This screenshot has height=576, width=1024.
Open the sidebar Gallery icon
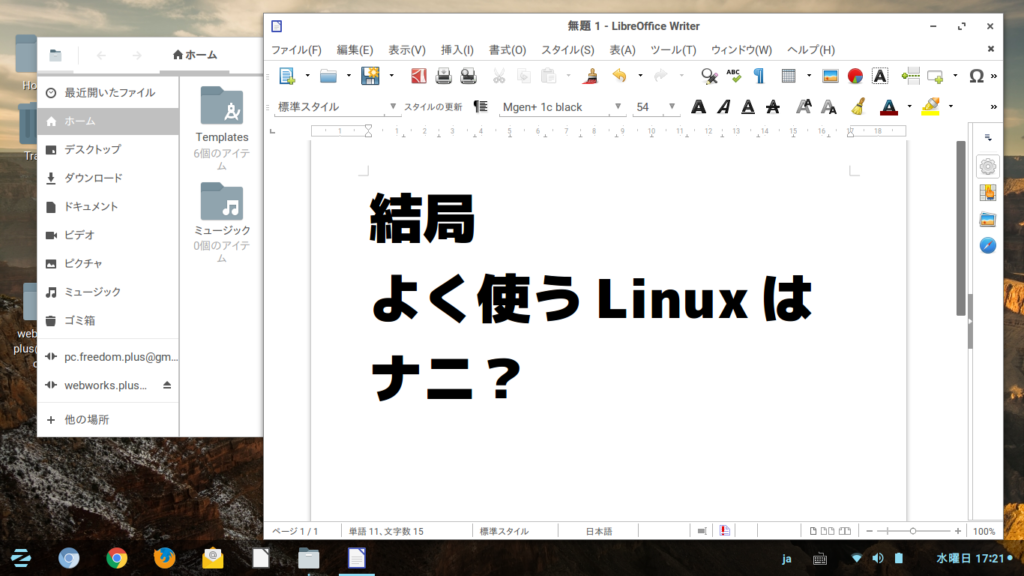[987, 219]
